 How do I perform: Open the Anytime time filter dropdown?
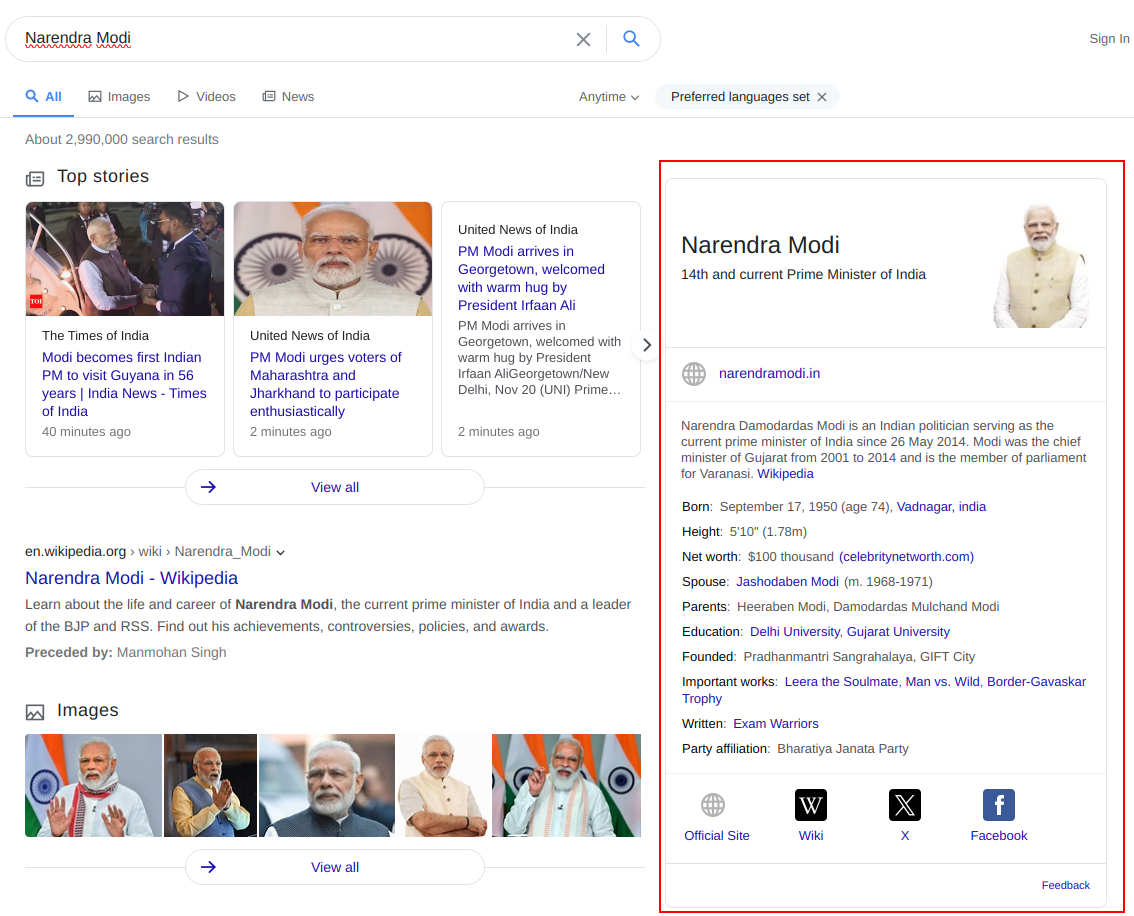[608, 97]
